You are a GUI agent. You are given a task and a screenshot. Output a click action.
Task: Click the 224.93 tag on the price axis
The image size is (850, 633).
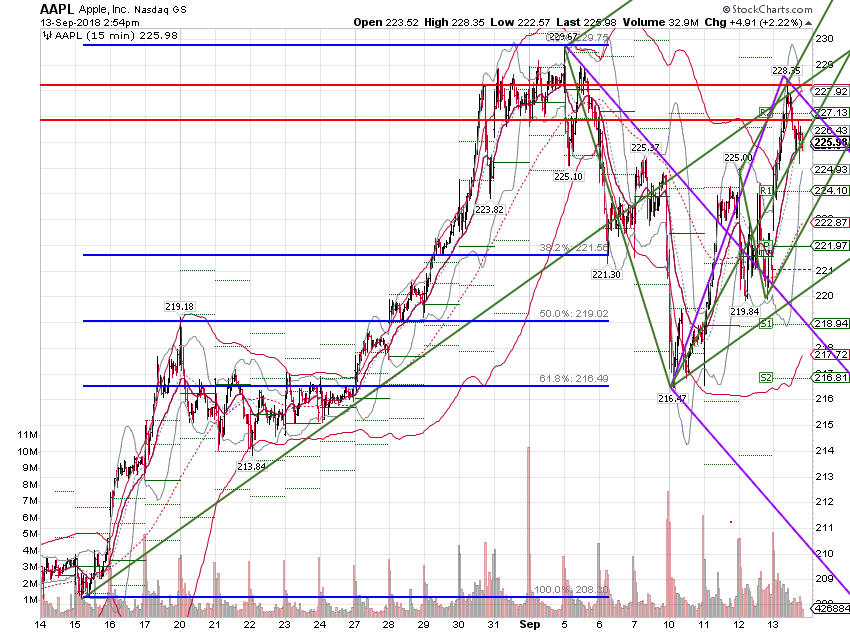pyautogui.click(x=830, y=170)
